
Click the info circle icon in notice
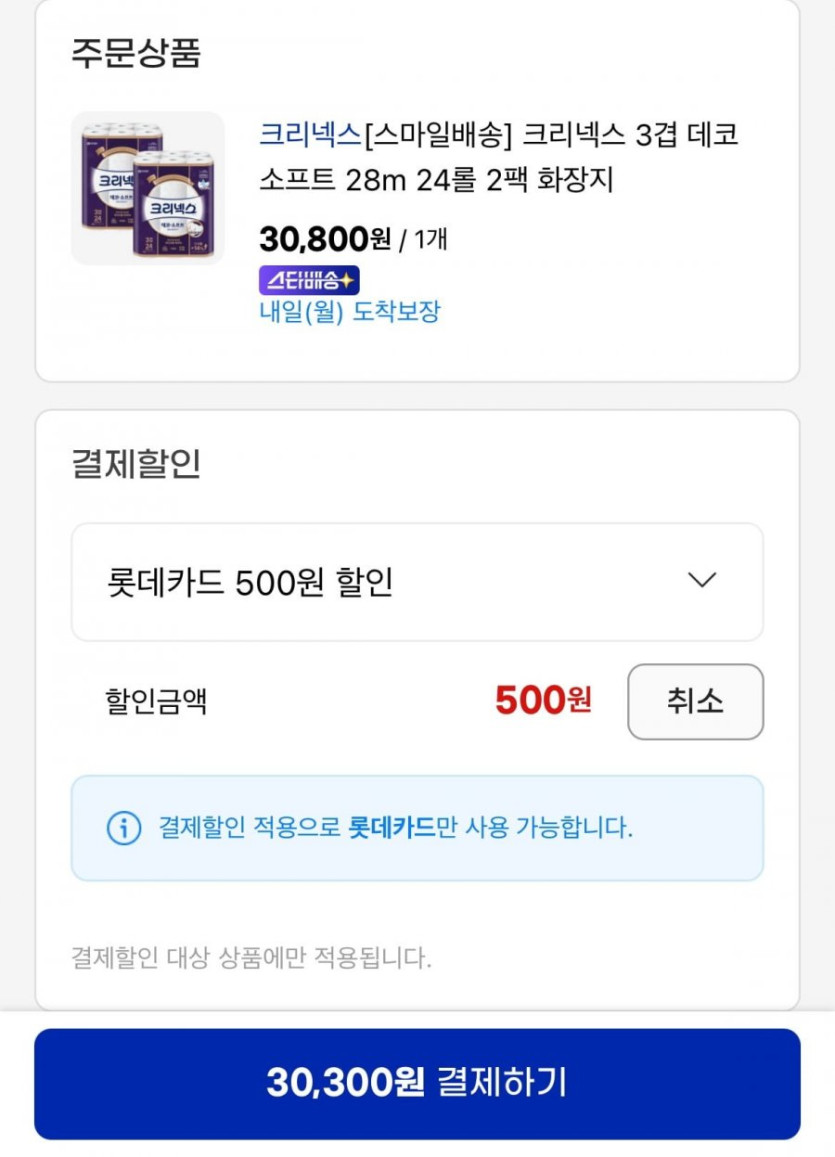(x=124, y=828)
